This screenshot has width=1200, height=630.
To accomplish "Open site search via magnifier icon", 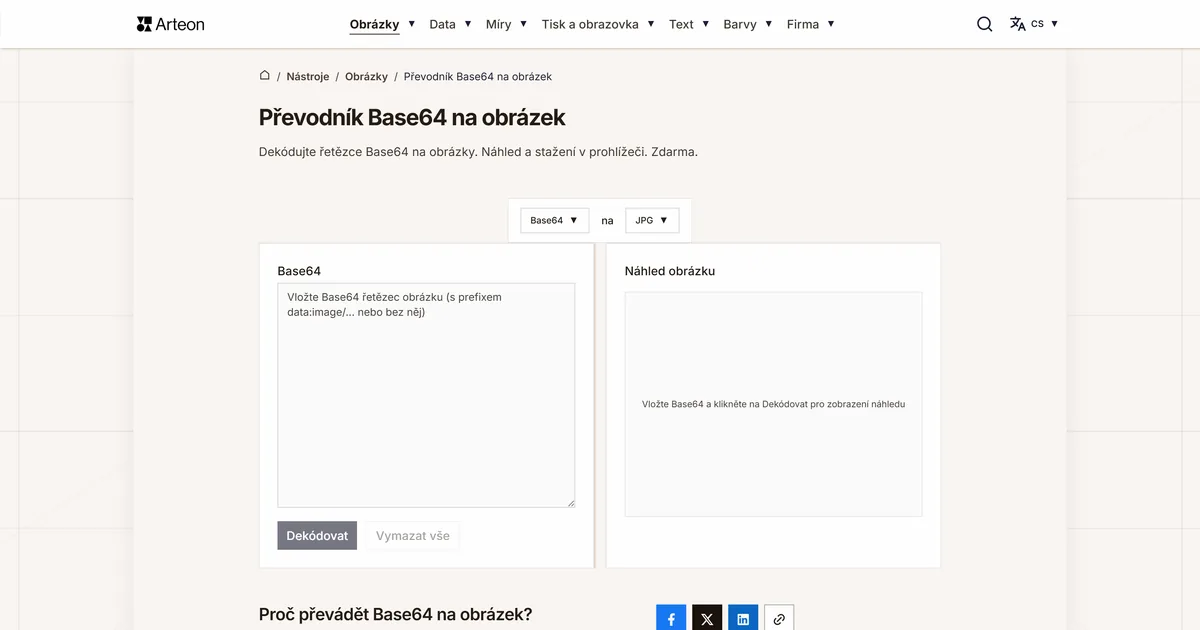I will [x=985, y=24].
